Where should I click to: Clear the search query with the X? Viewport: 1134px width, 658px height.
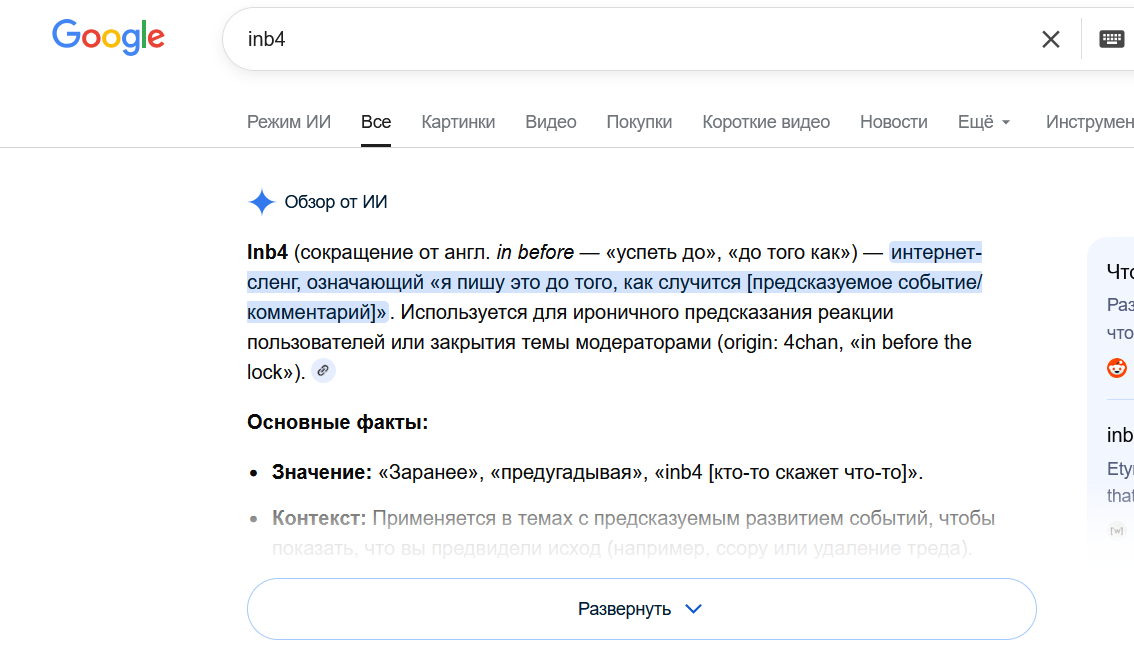click(1051, 39)
